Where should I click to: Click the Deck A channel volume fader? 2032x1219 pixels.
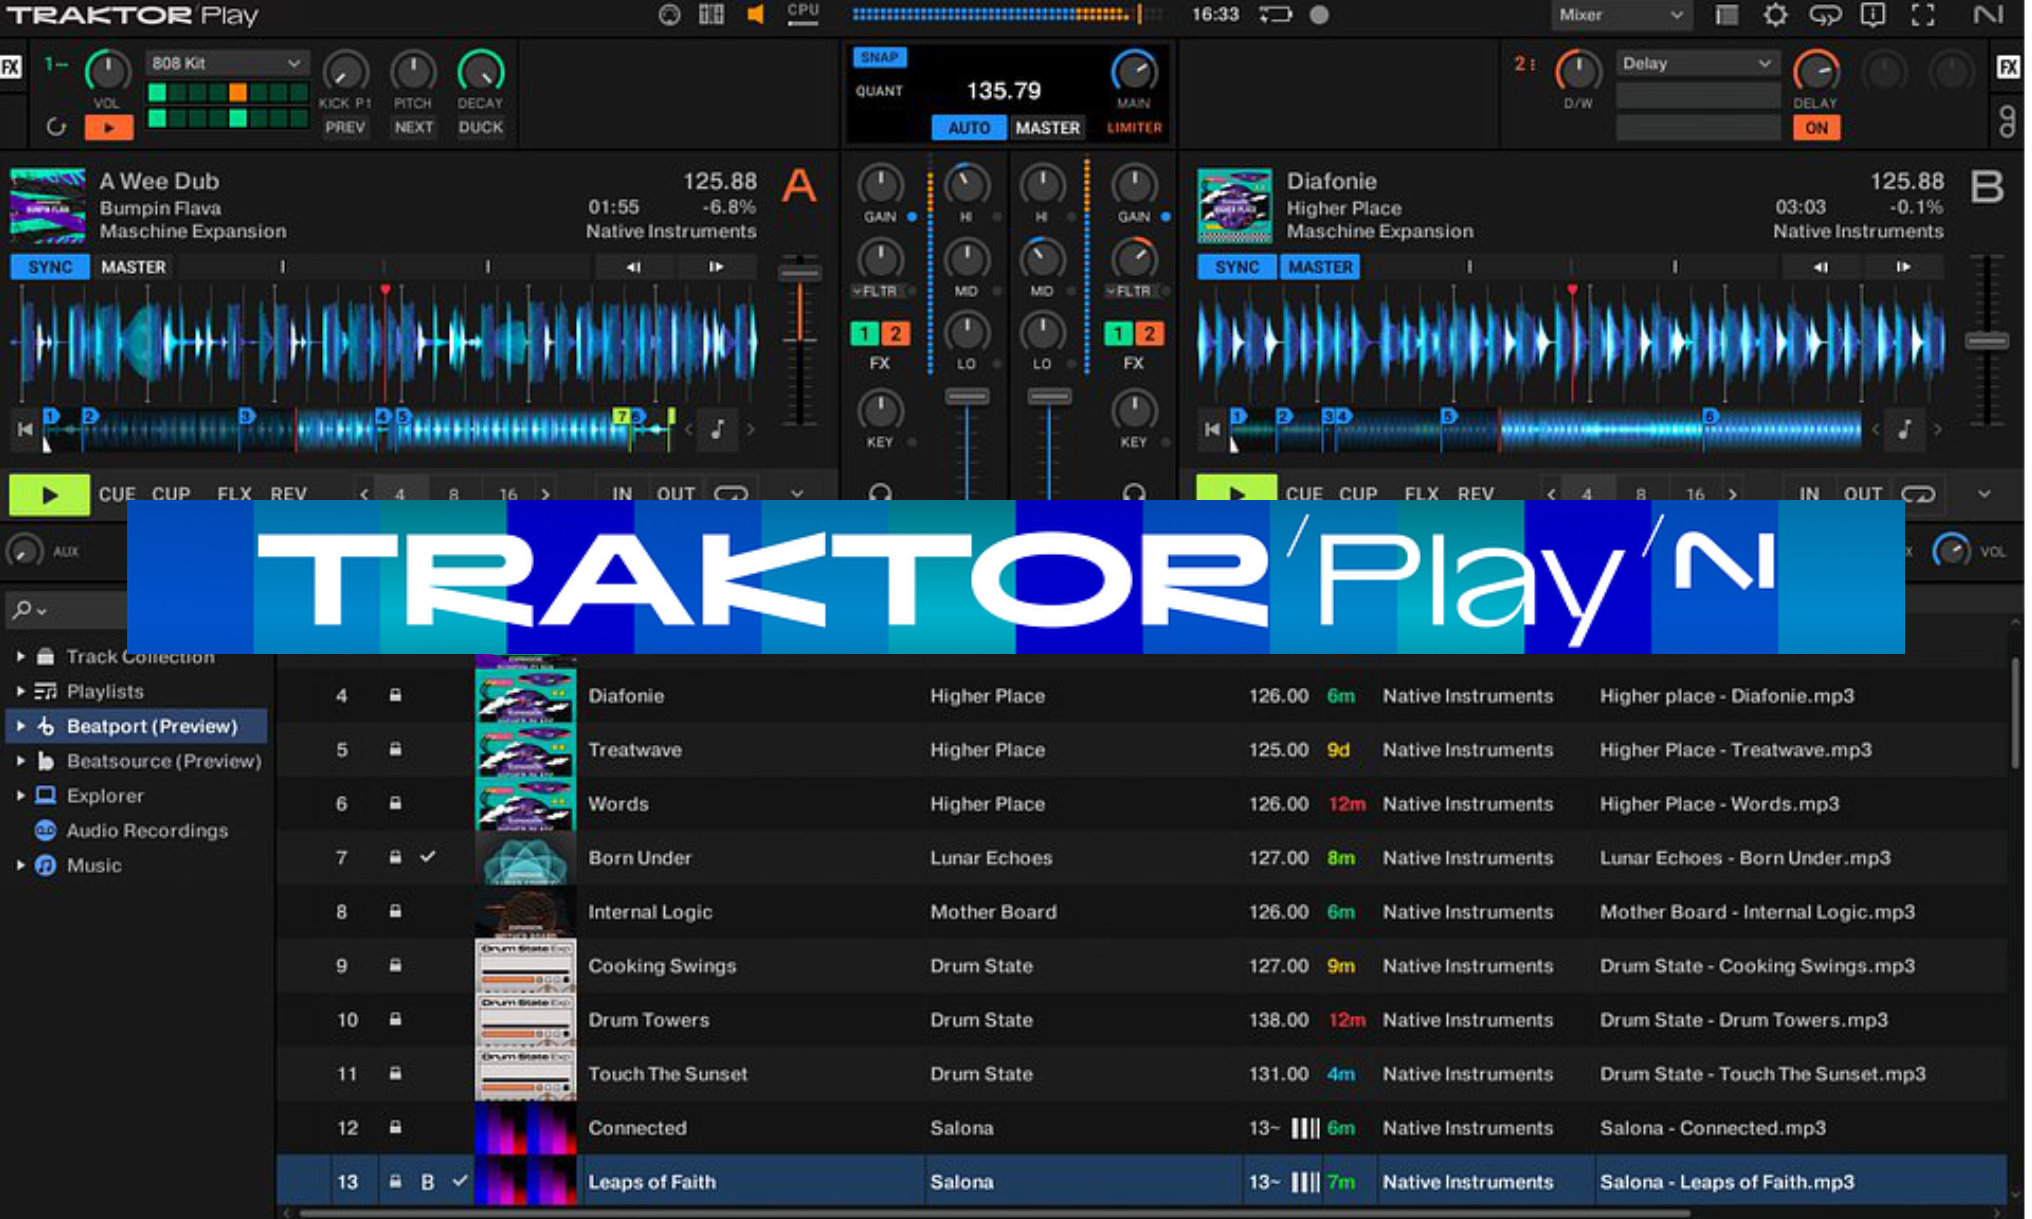966,397
